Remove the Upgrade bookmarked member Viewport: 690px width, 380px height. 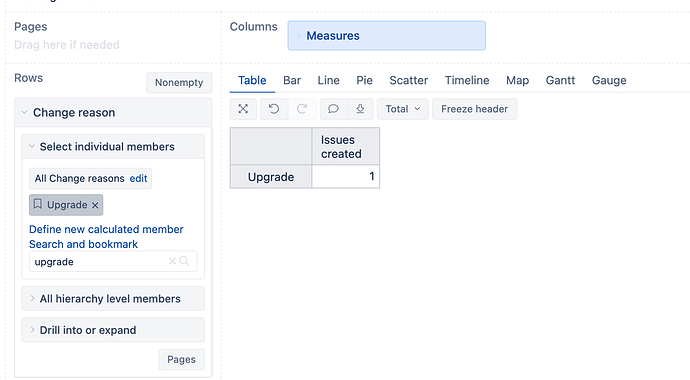pos(95,205)
